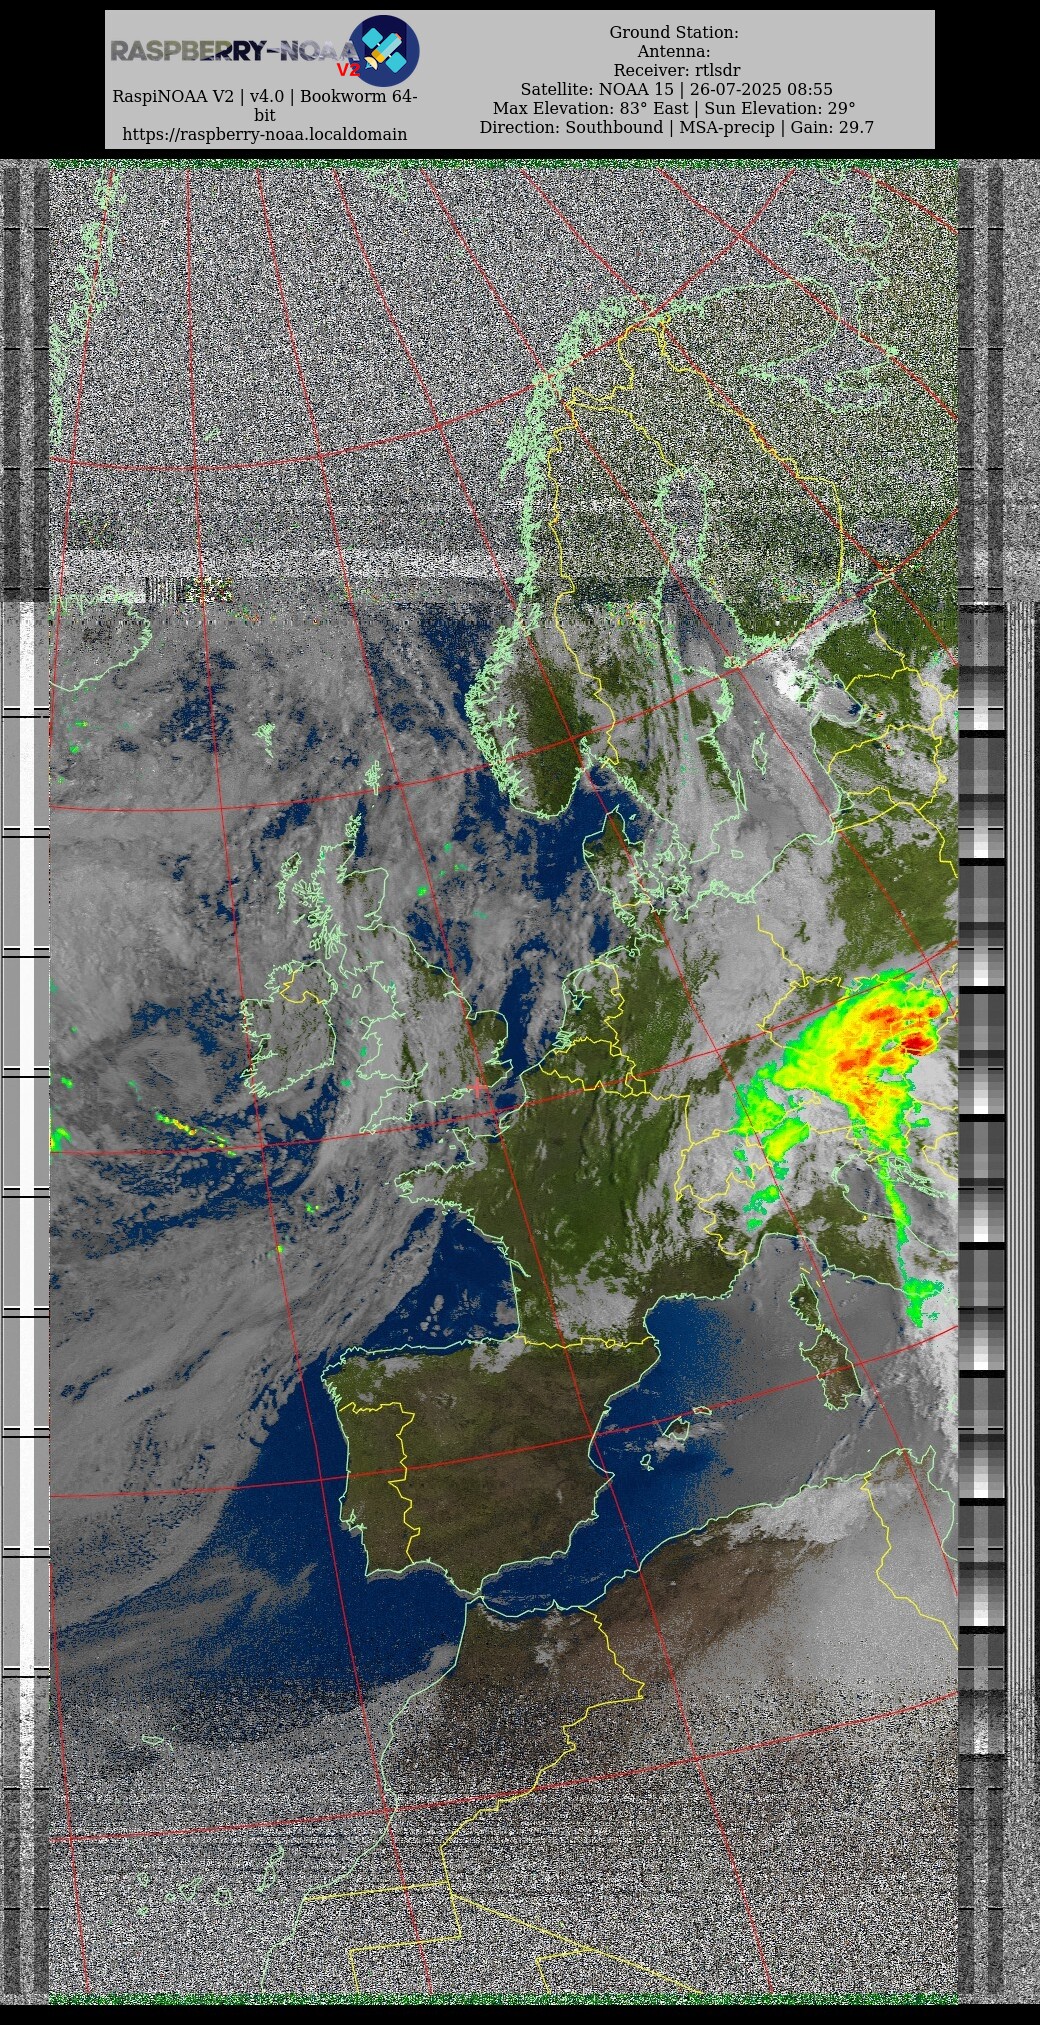The image size is (1040, 2025).
Task: Click the 'Antenna:' label
Action: point(674,52)
